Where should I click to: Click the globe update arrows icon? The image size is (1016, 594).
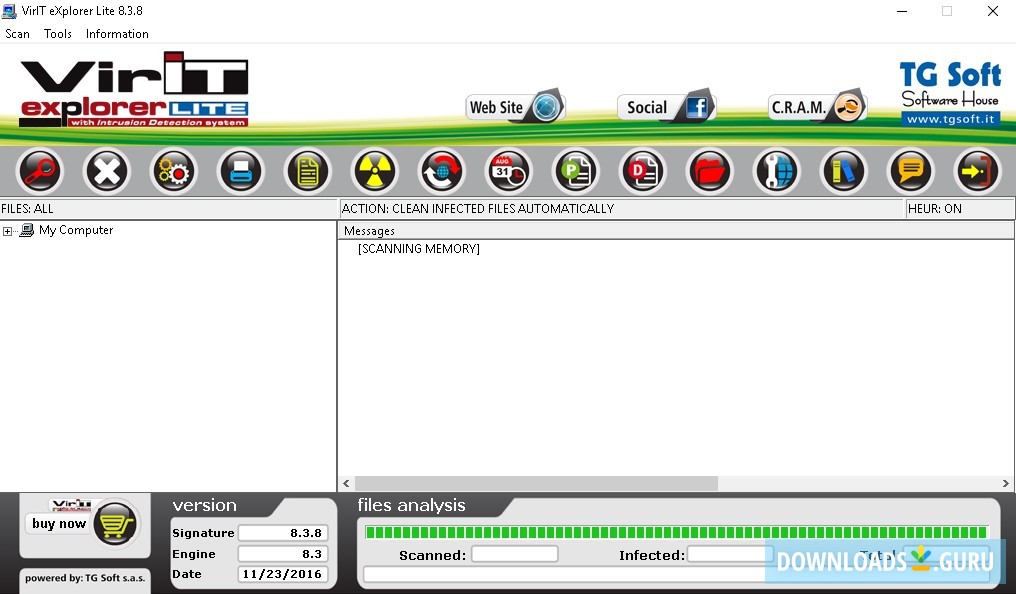[442, 172]
